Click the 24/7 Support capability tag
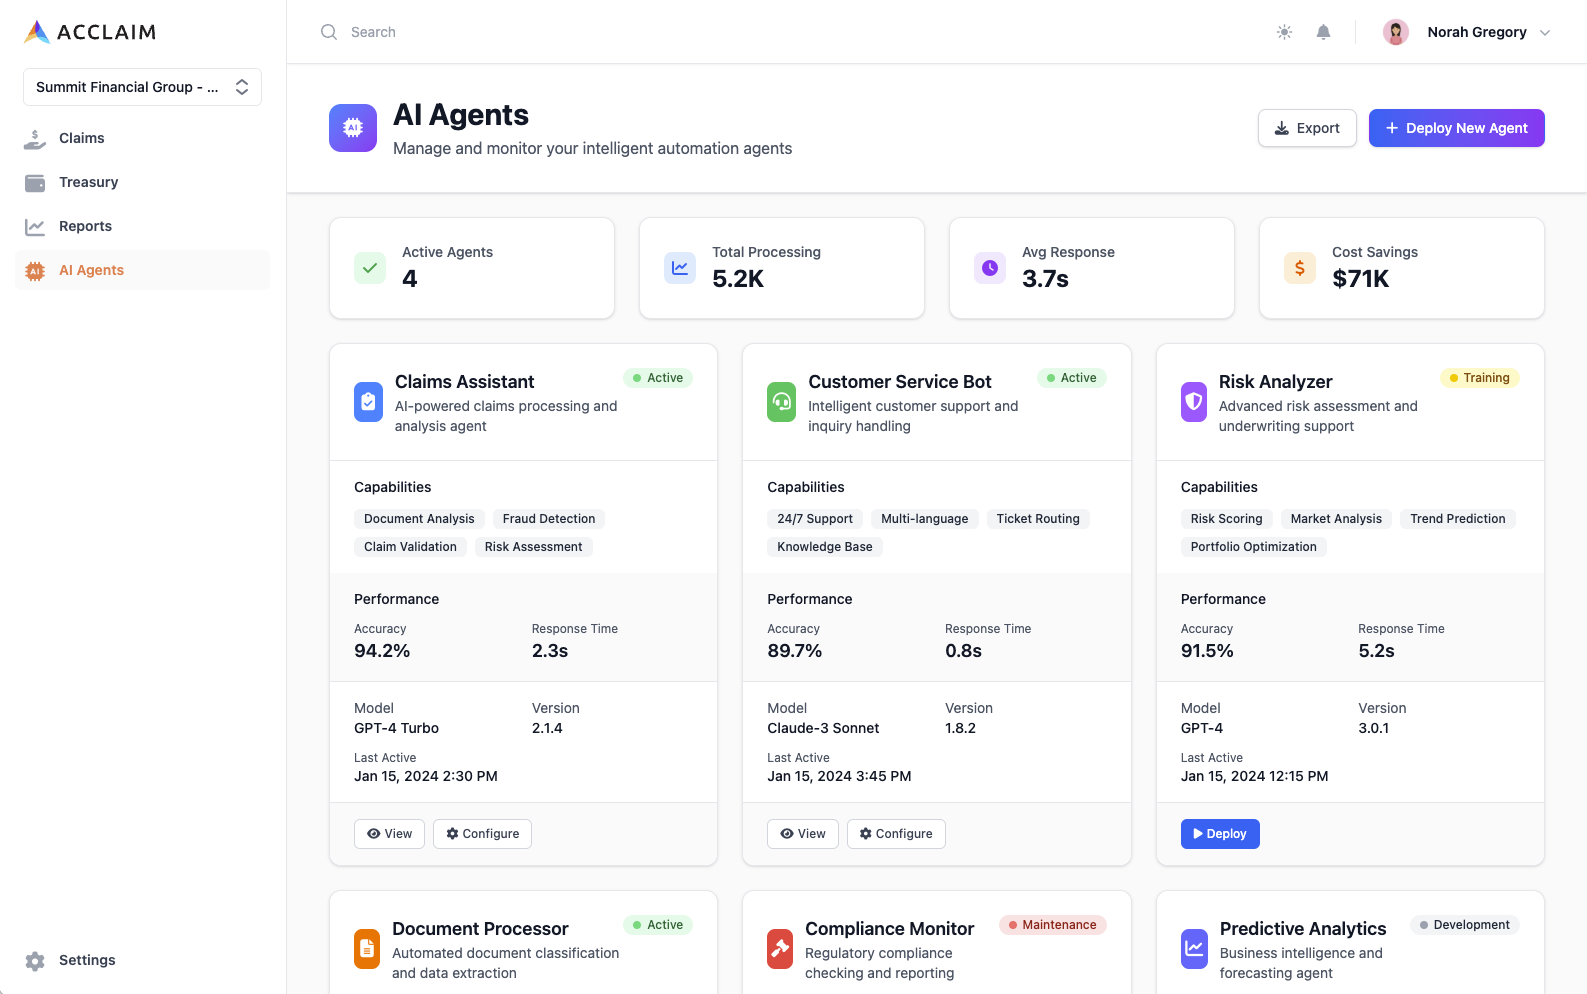 815,519
